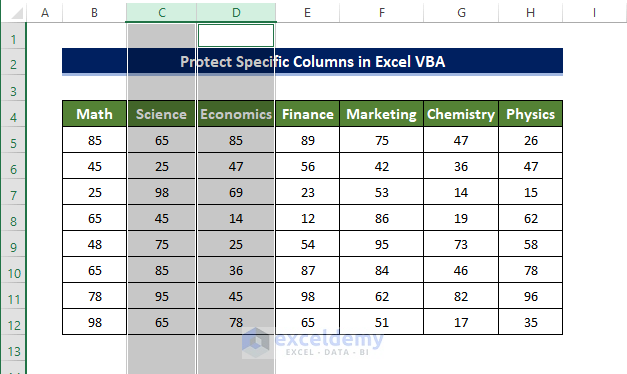
Task: Click the exceldemy watermark logo
Action: 313,342
